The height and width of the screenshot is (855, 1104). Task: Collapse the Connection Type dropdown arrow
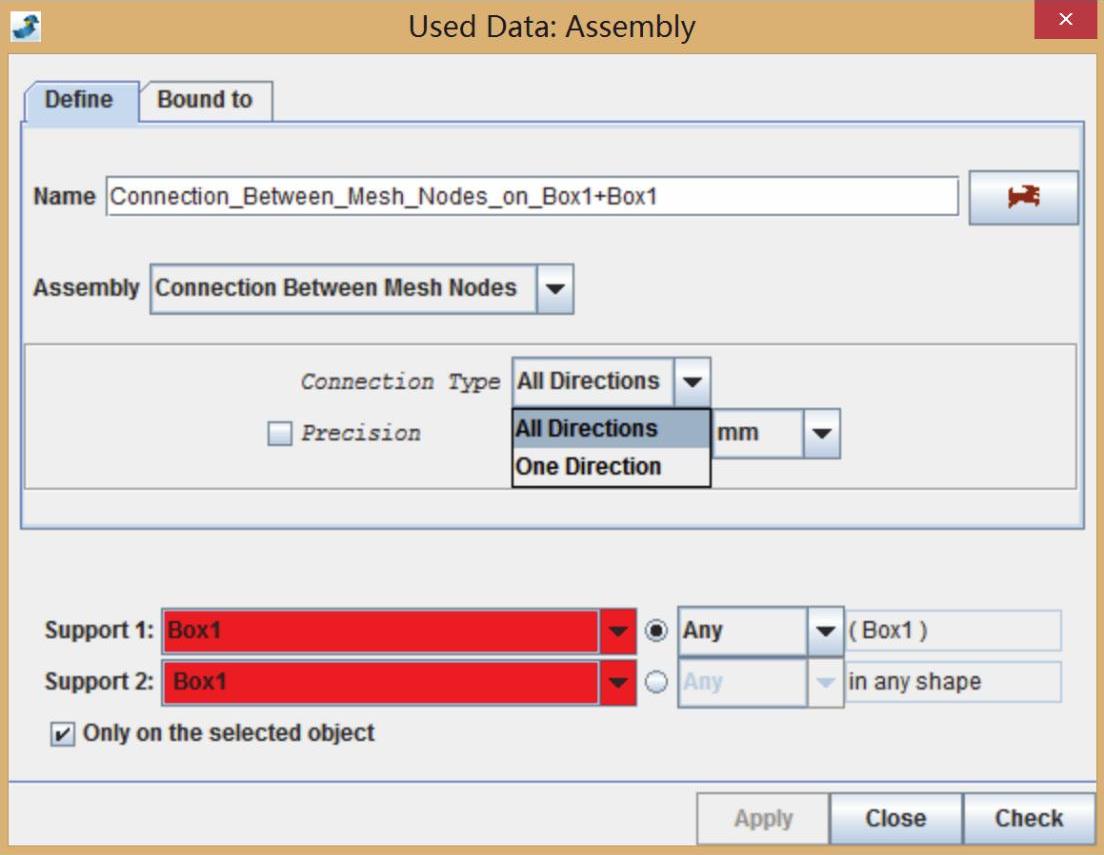(x=692, y=382)
